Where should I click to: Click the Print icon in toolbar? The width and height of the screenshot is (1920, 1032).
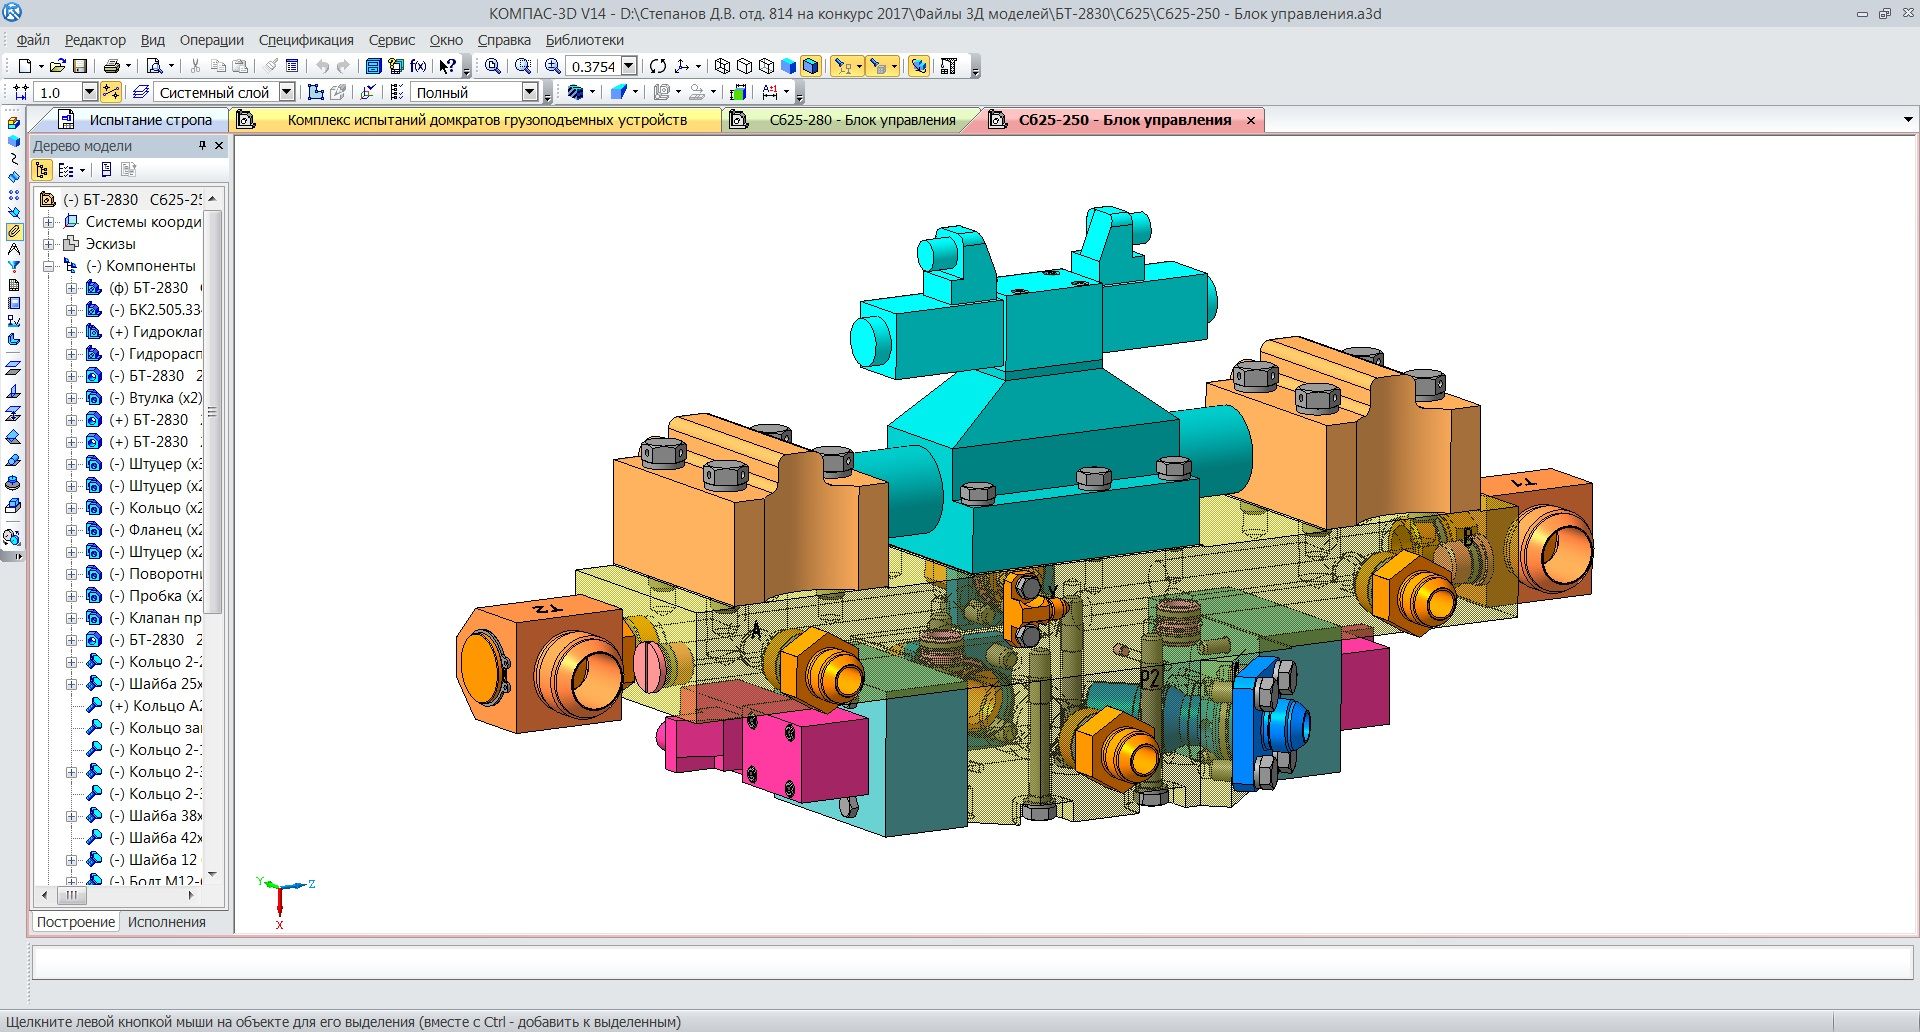pos(112,66)
